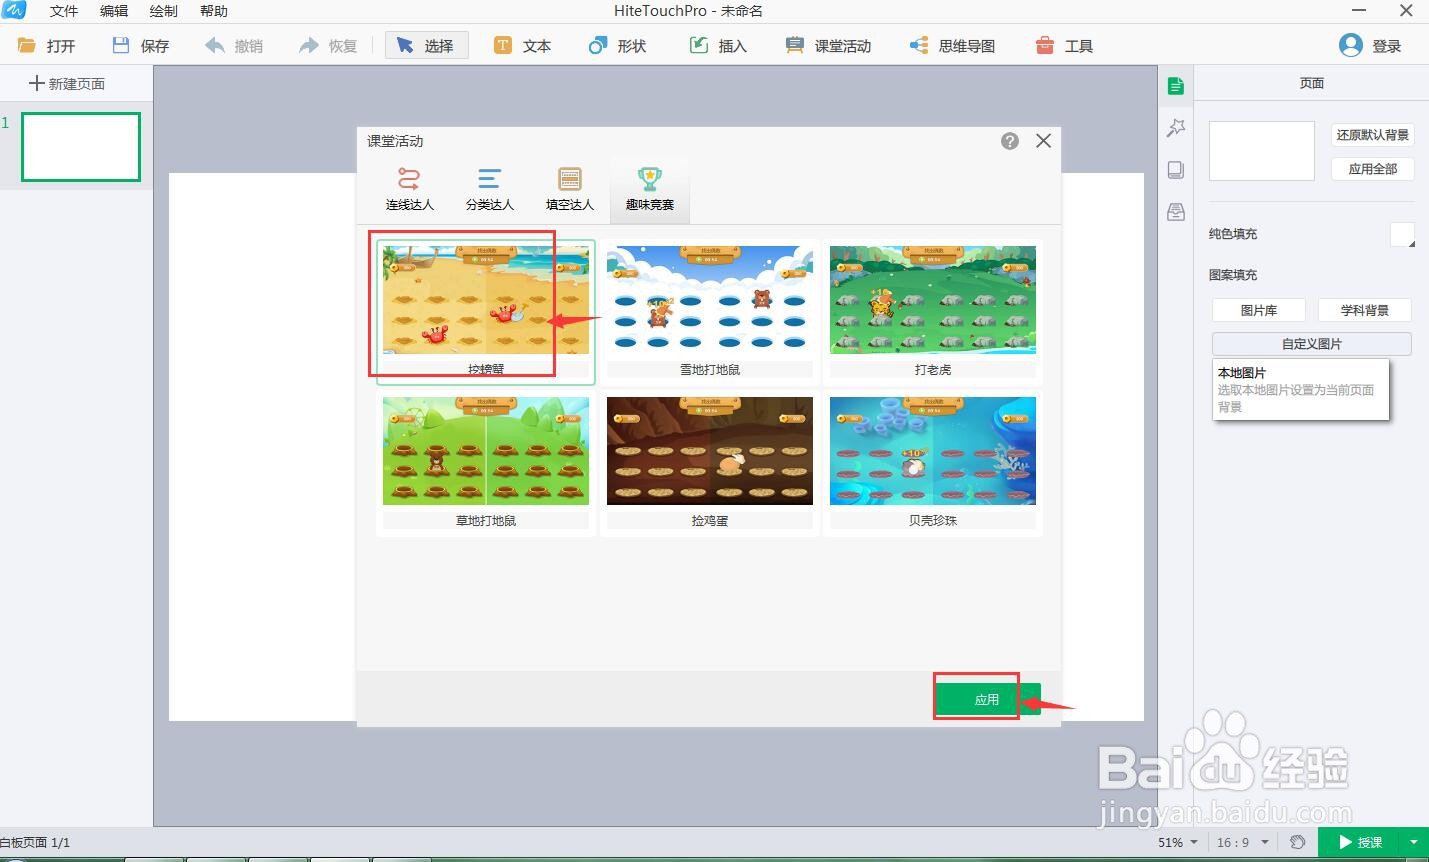Switch to the 填空达人 tab

(570, 189)
